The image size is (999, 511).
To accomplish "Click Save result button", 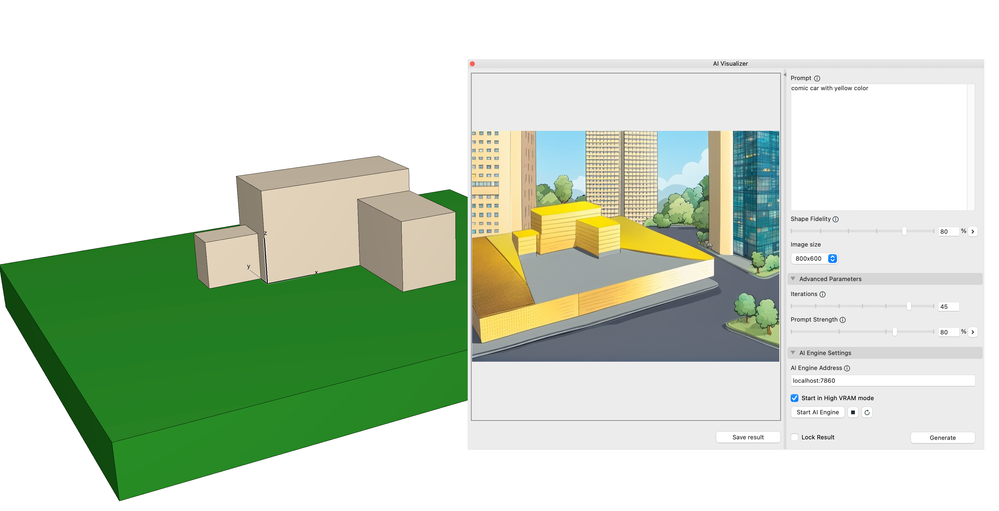I will point(748,437).
